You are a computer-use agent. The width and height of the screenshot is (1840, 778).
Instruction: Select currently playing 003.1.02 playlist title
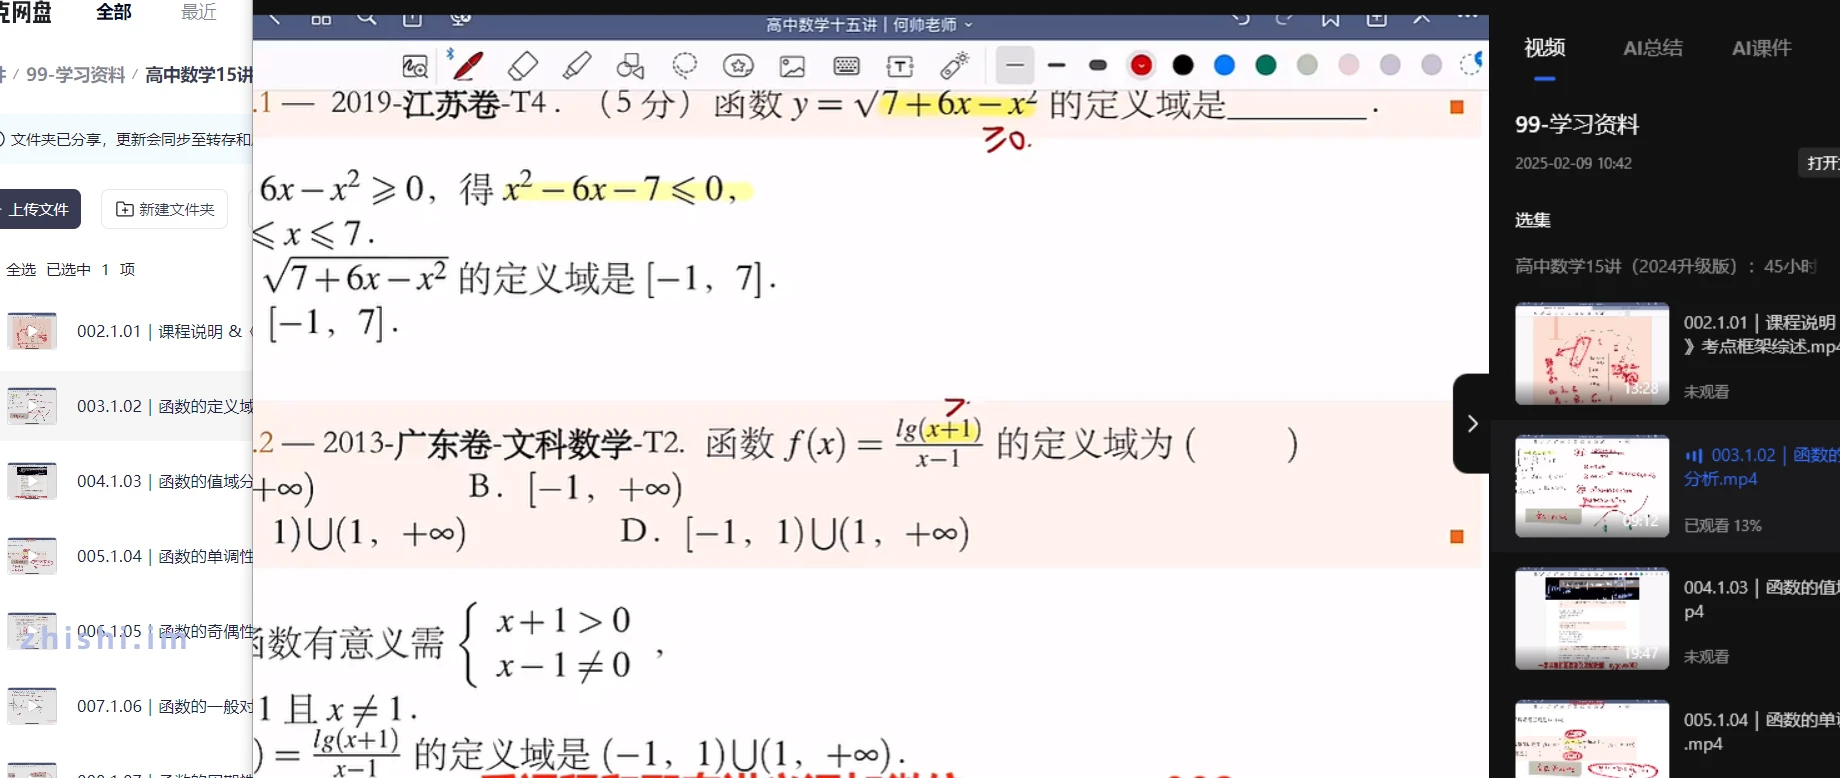(1762, 467)
